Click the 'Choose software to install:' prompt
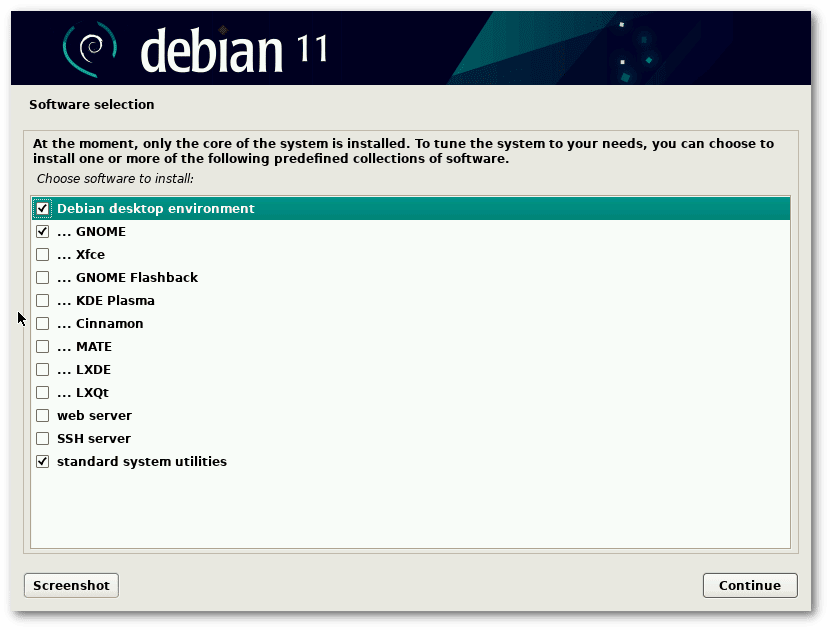 [x=115, y=179]
